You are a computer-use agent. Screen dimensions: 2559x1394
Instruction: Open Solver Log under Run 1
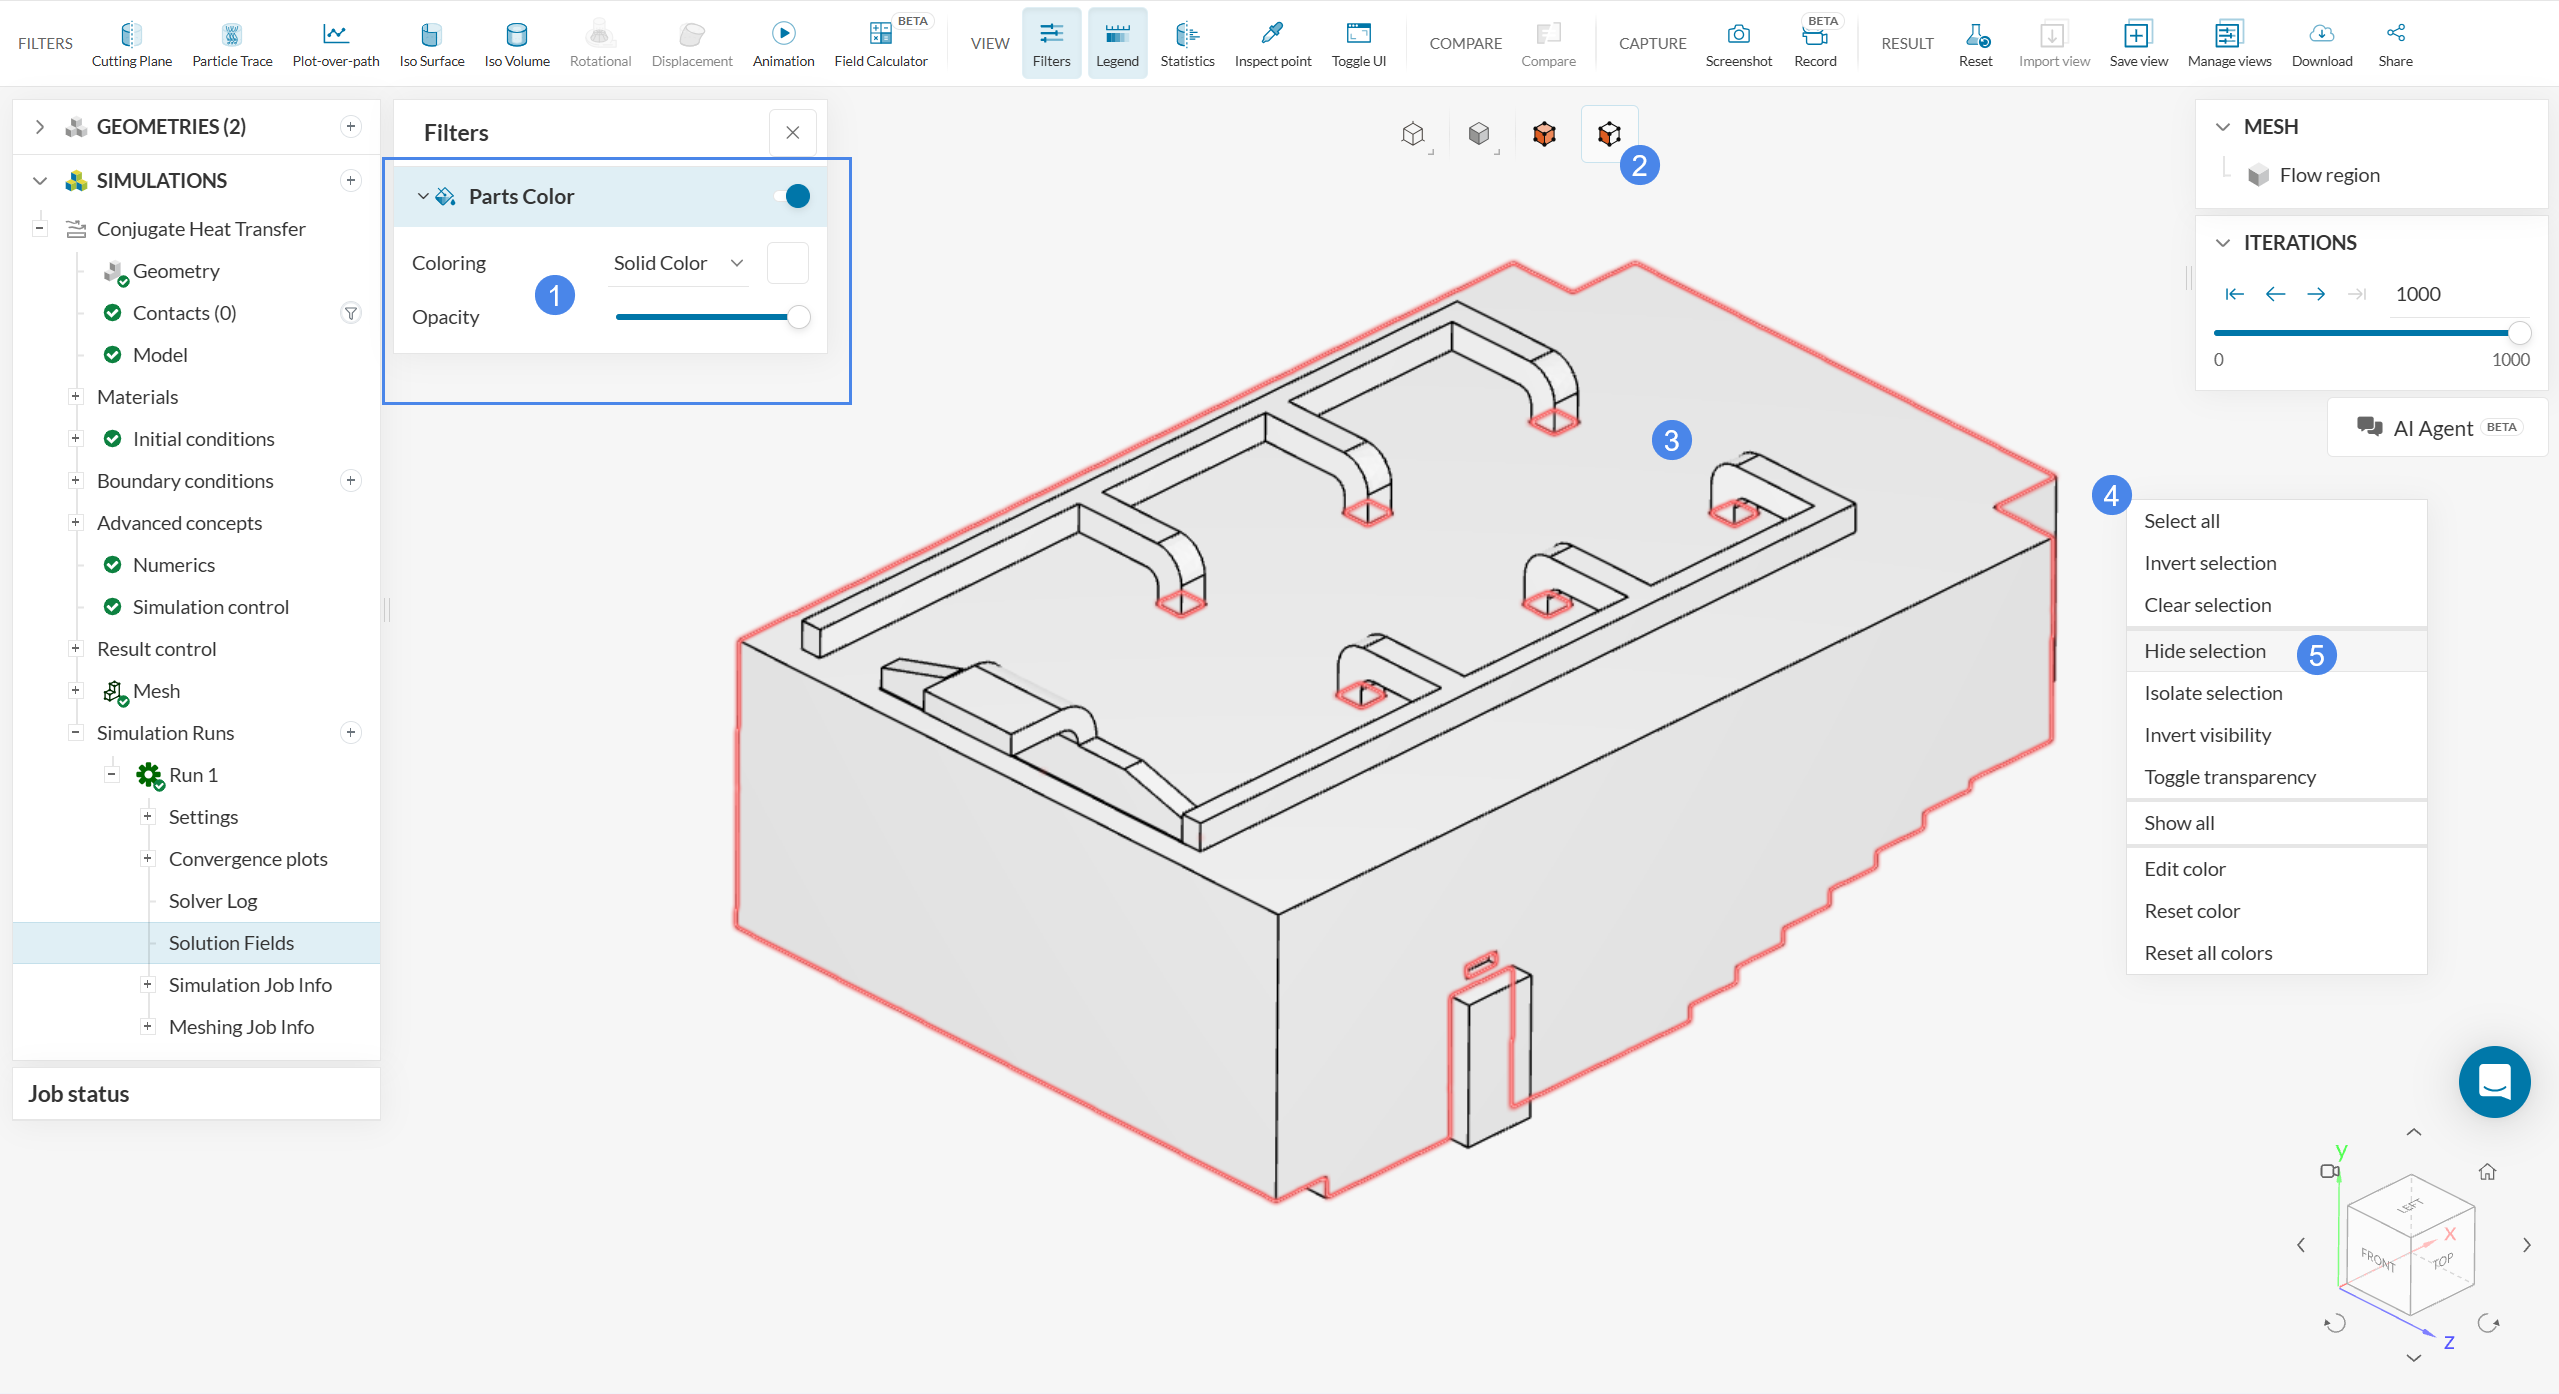pos(213,901)
